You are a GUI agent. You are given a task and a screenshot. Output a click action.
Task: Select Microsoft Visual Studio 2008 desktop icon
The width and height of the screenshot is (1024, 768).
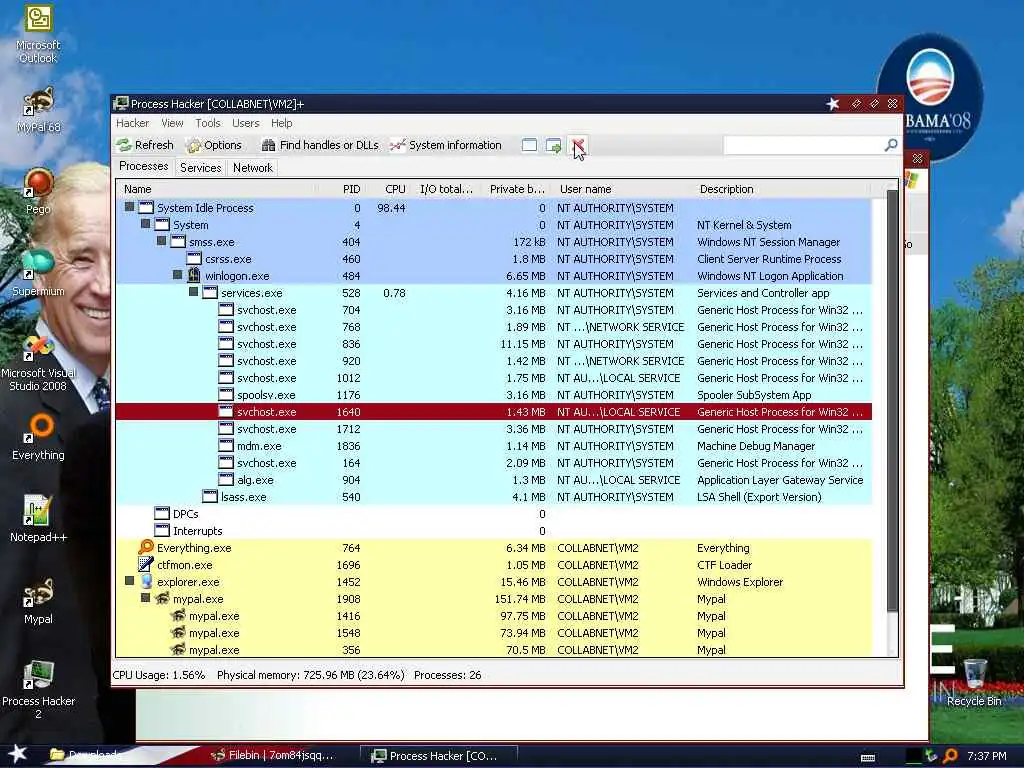tap(38, 363)
